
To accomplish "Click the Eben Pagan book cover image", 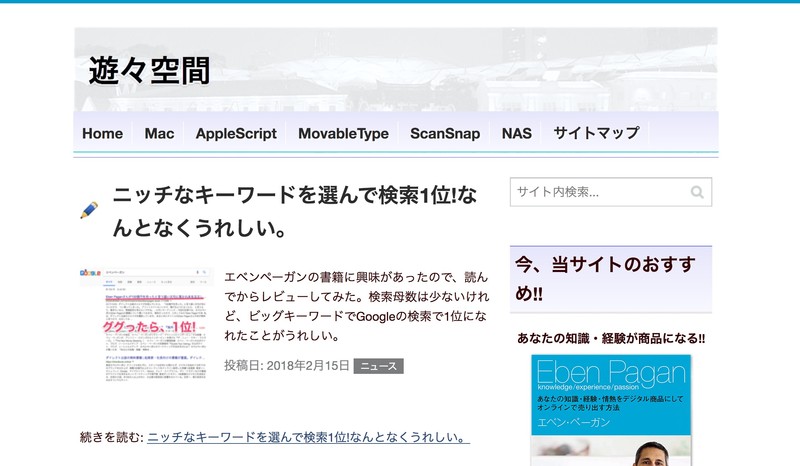I will click(611, 410).
